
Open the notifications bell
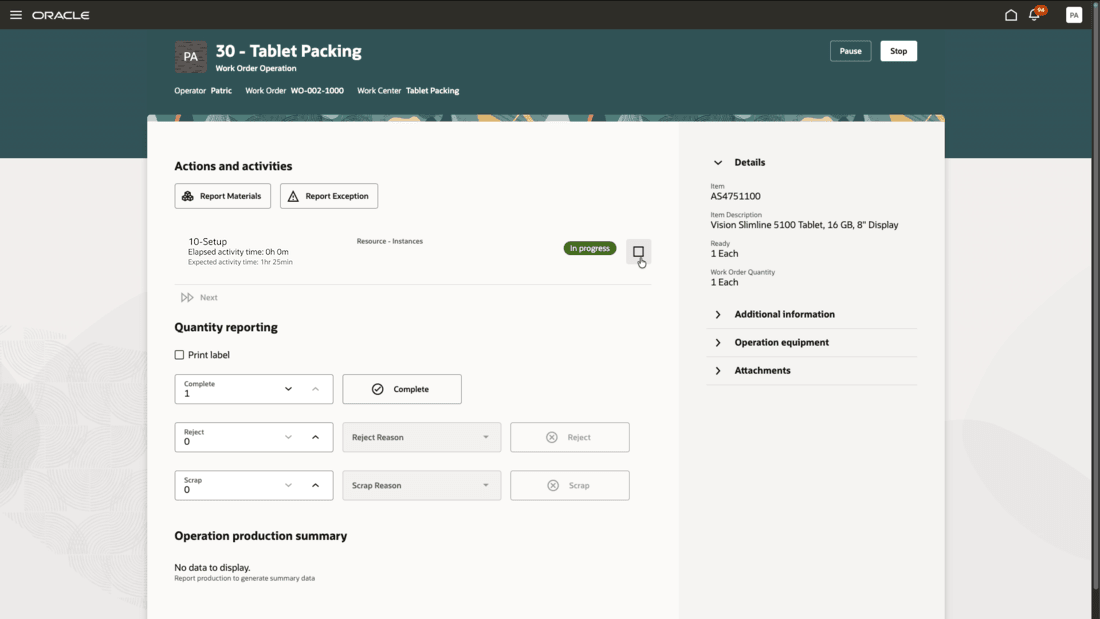(x=1035, y=15)
